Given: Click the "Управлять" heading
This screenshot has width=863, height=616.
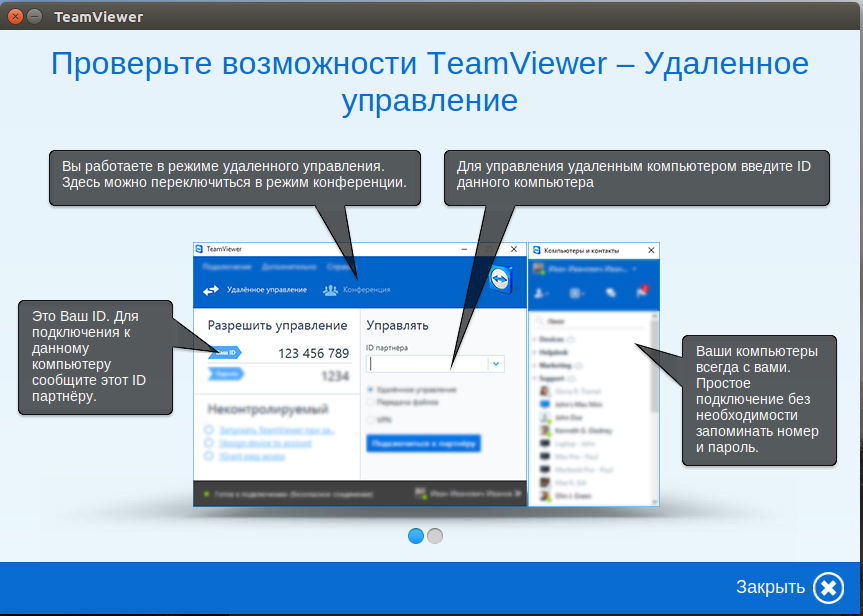Looking at the screenshot, I should [x=397, y=325].
